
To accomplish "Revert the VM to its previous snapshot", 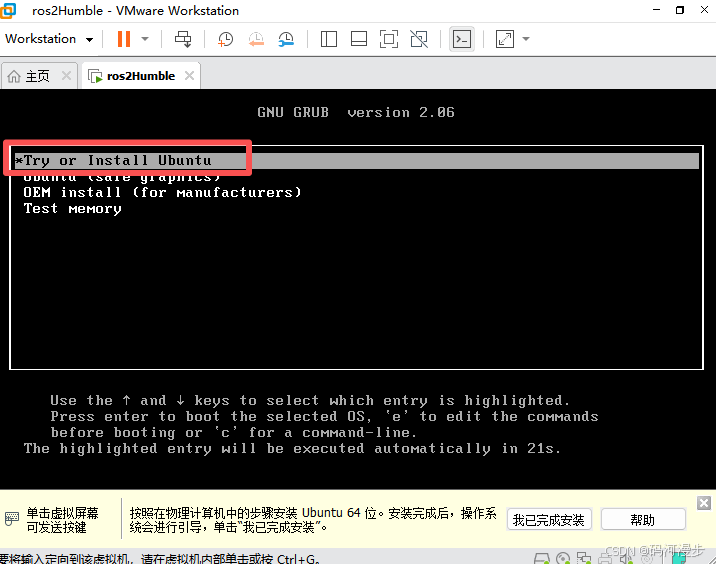I will 256,39.
